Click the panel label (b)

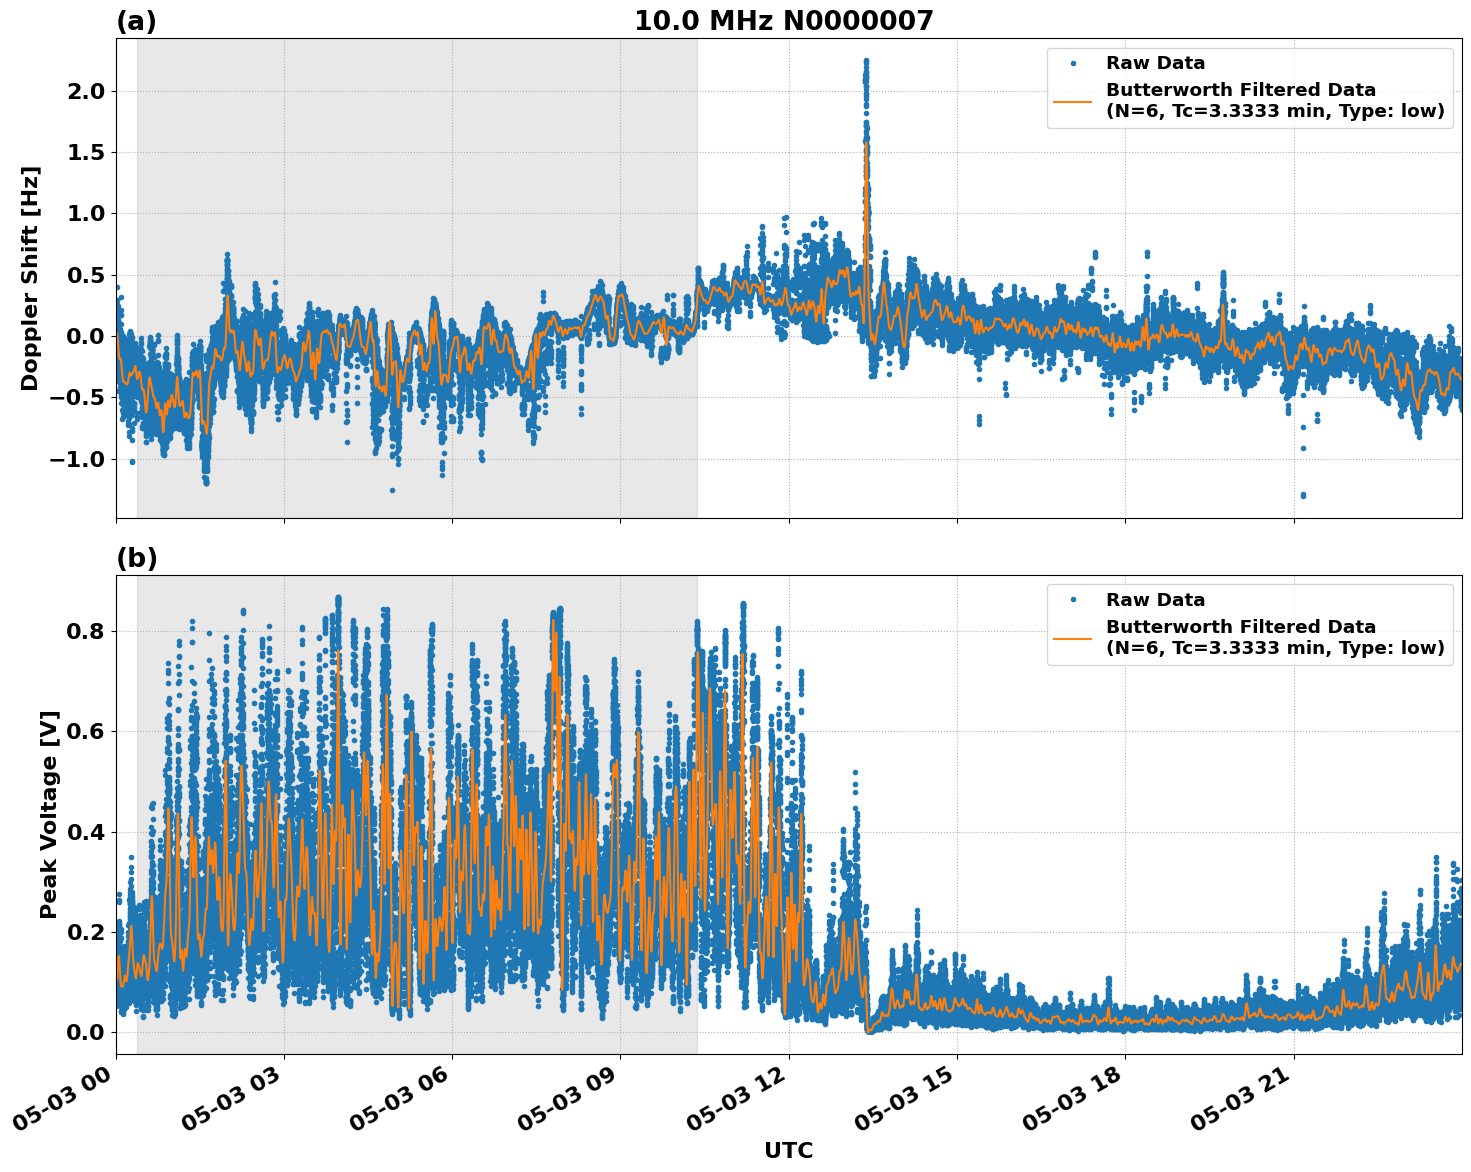[x=138, y=557]
